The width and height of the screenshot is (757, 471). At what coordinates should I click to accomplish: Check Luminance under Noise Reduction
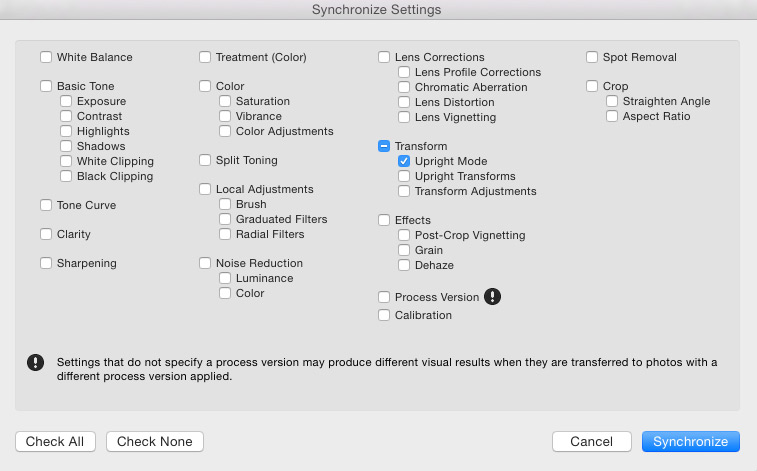pos(224,278)
